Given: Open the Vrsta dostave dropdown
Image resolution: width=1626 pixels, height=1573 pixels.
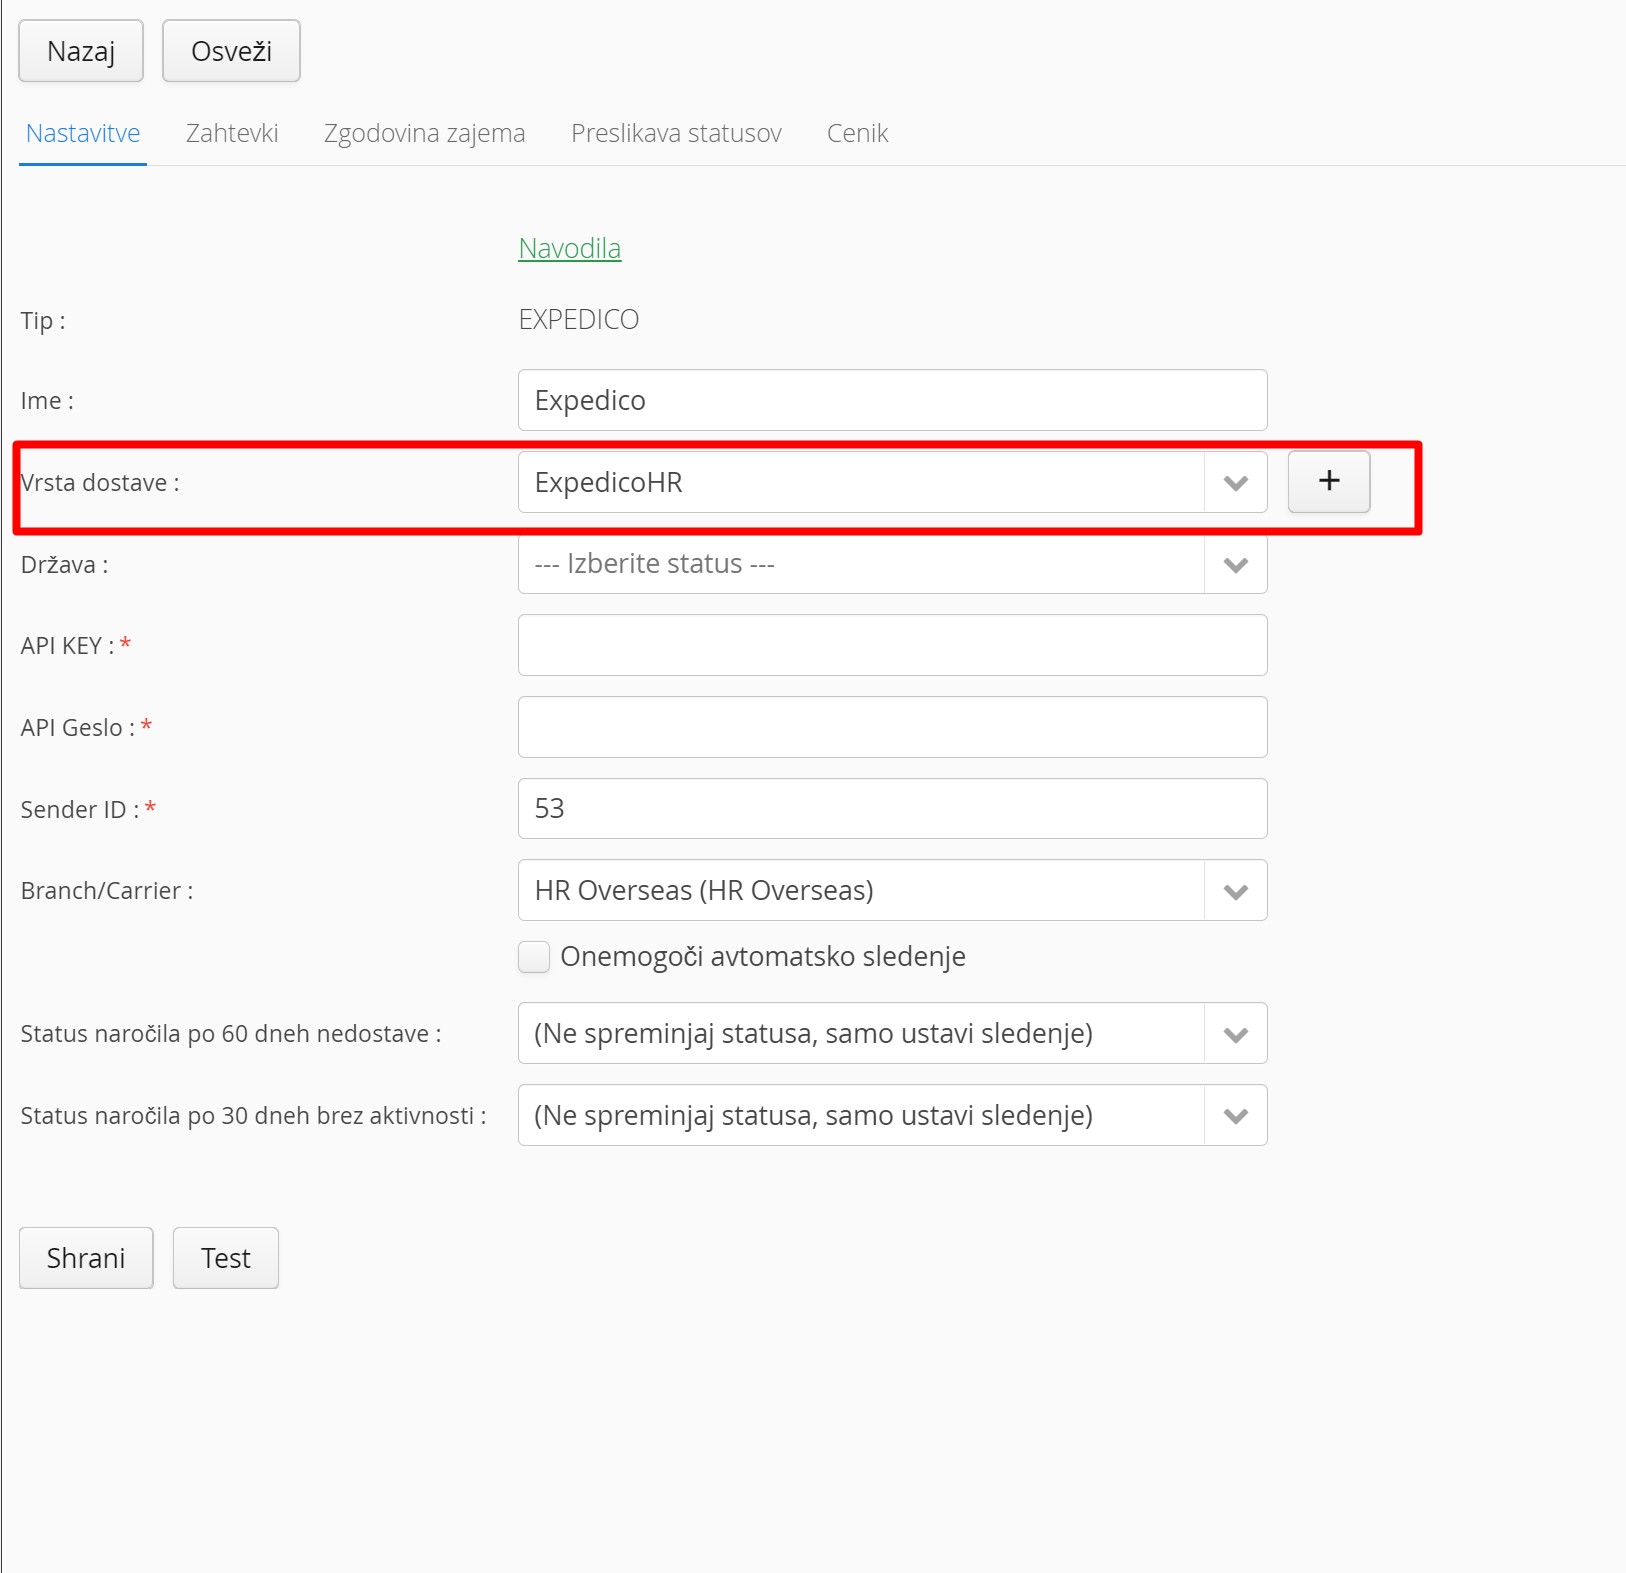Looking at the screenshot, I should [891, 482].
